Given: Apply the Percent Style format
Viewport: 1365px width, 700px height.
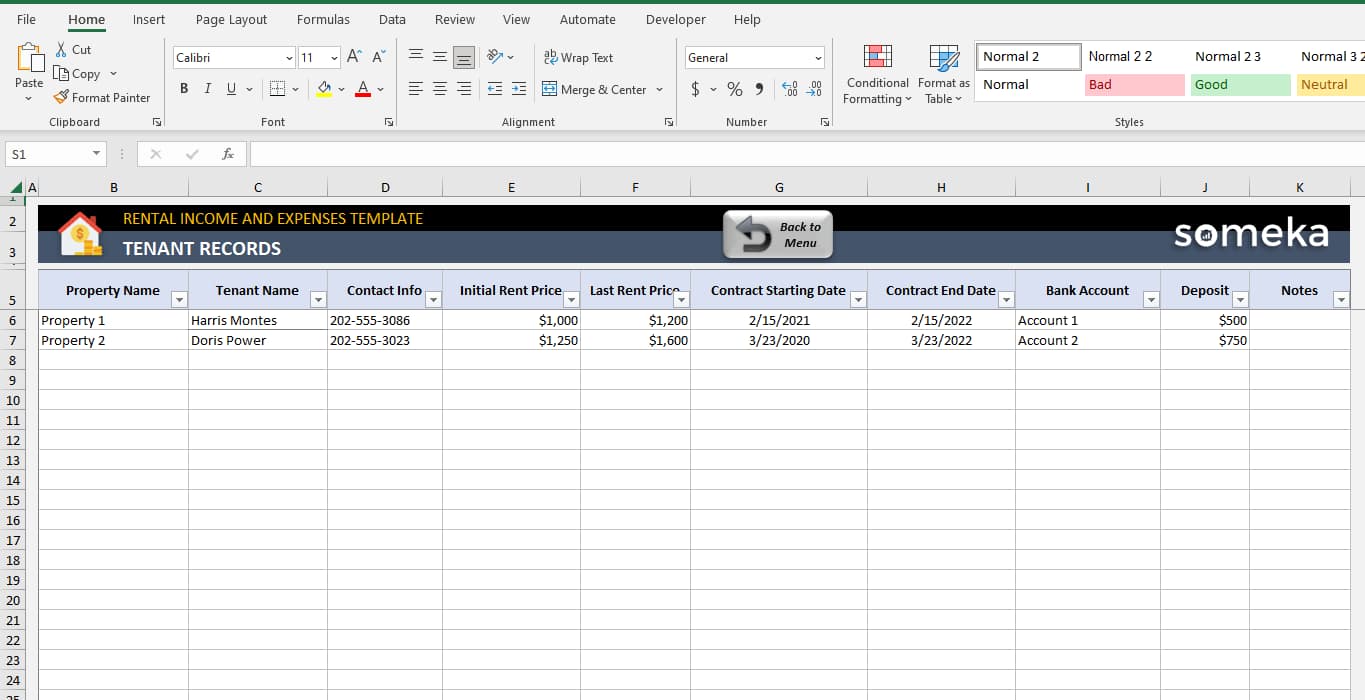Looking at the screenshot, I should click(x=733, y=89).
